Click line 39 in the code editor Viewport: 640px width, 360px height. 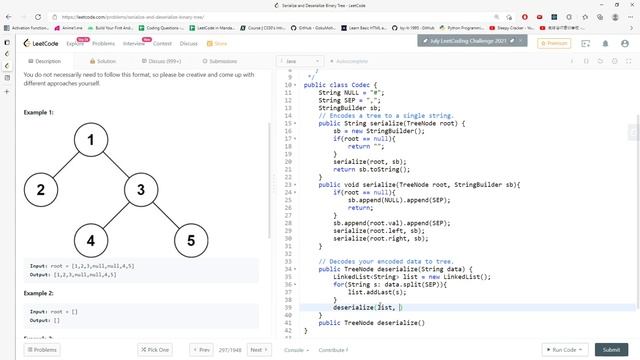coord(467,307)
